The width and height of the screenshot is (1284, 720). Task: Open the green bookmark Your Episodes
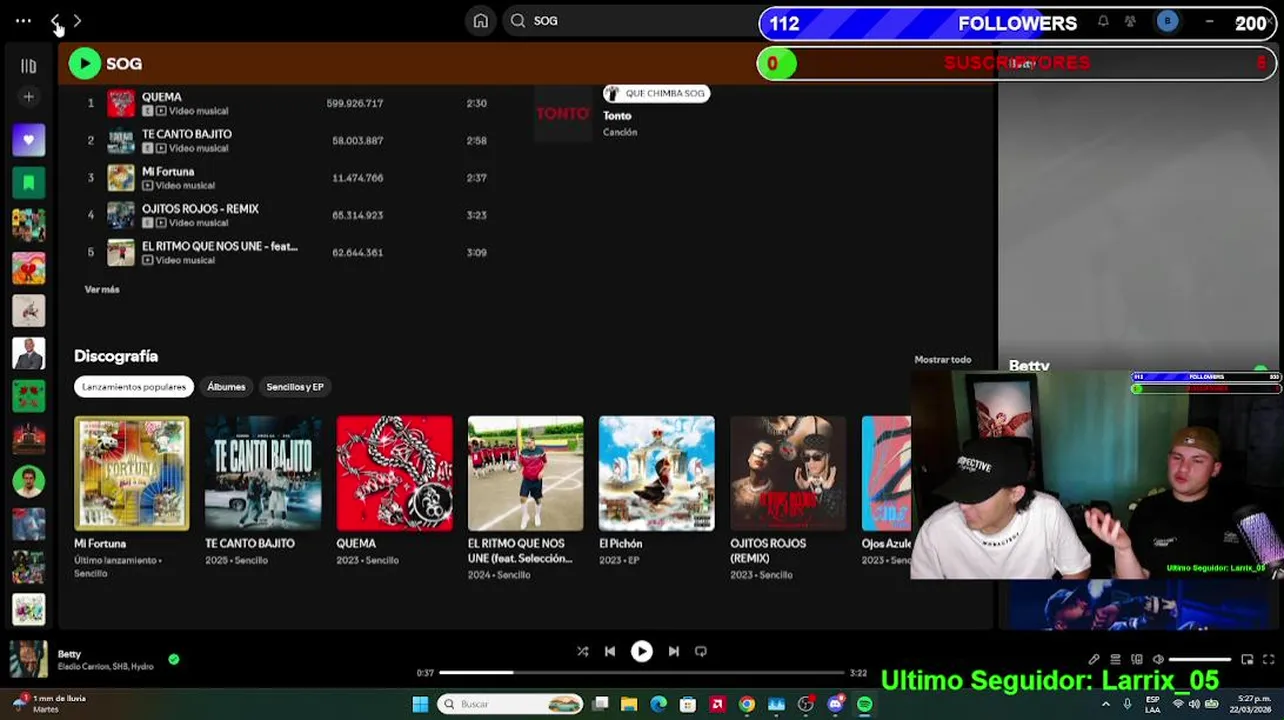pos(28,183)
